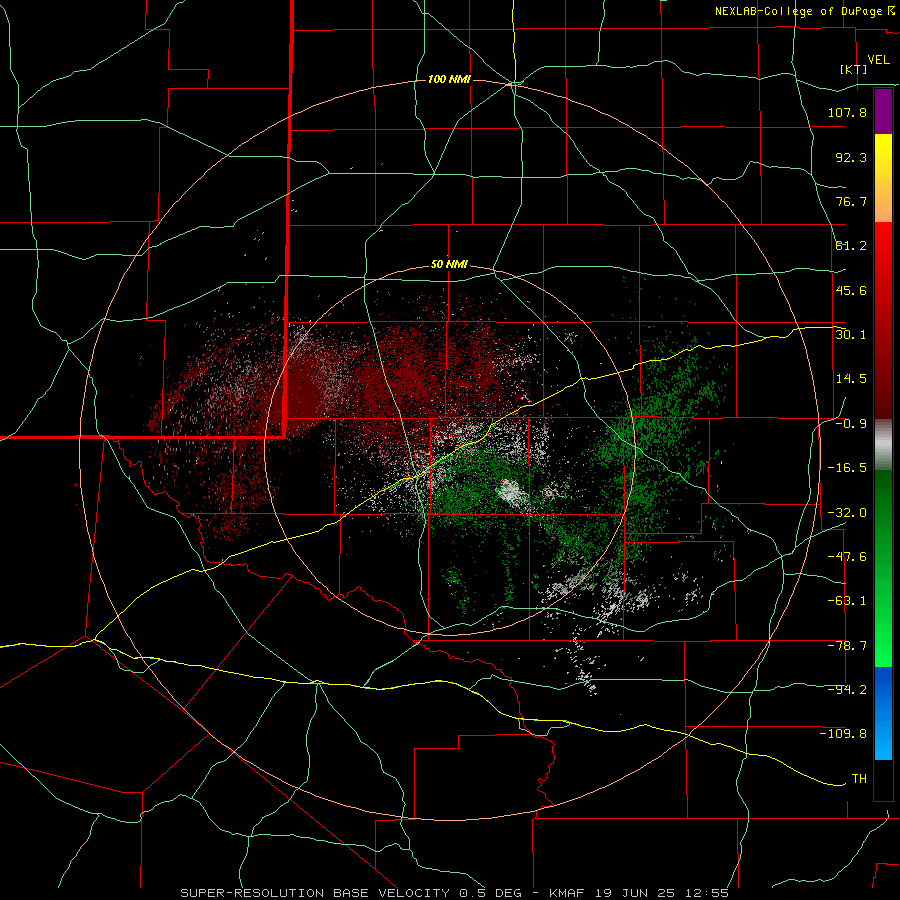Image resolution: width=900 pixels, height=900 pixels.
Task: Click the -16.5 legend value
Action: pos(847,468)
